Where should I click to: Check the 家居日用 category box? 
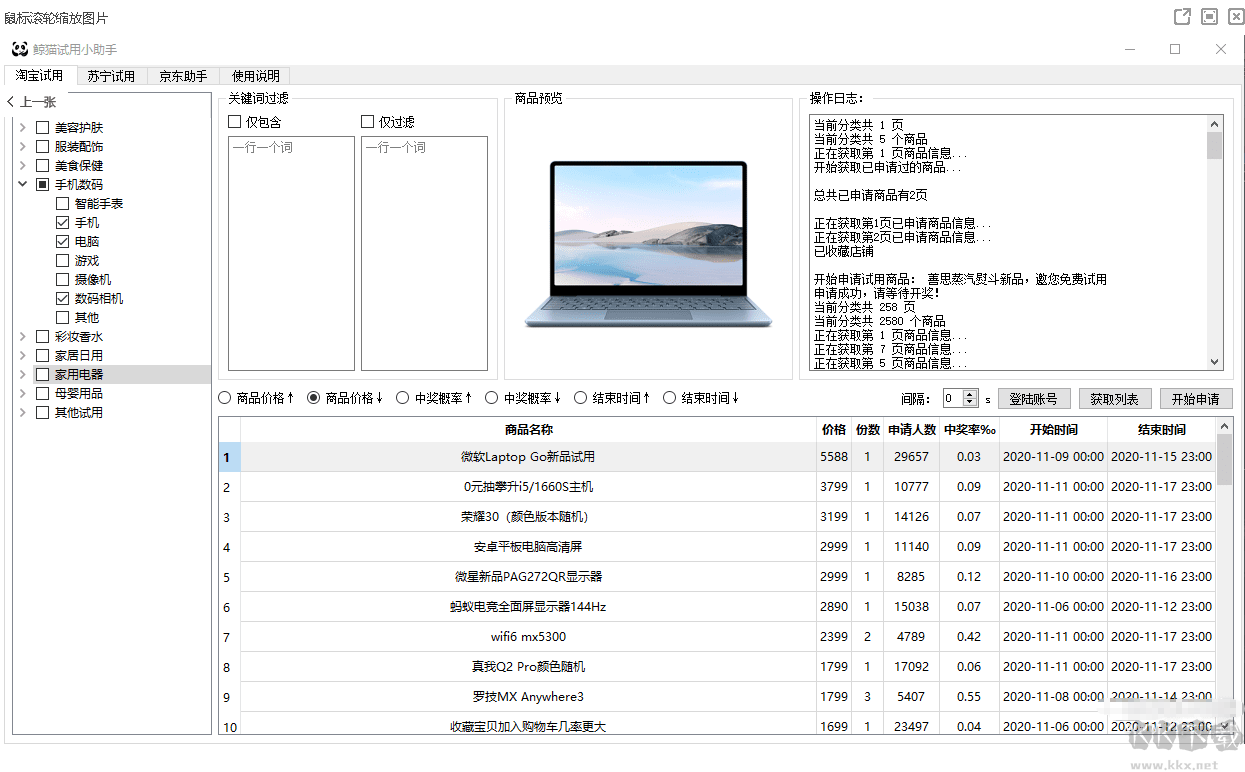pyautogui.click(x=42, y=356)
